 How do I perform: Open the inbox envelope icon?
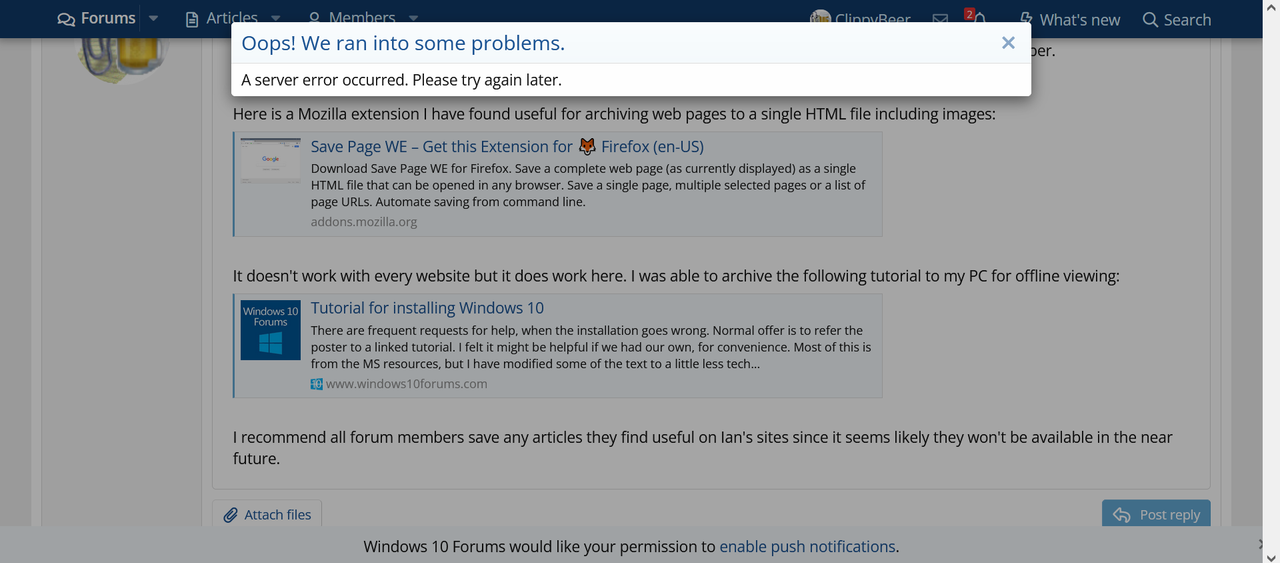point(940,19)
